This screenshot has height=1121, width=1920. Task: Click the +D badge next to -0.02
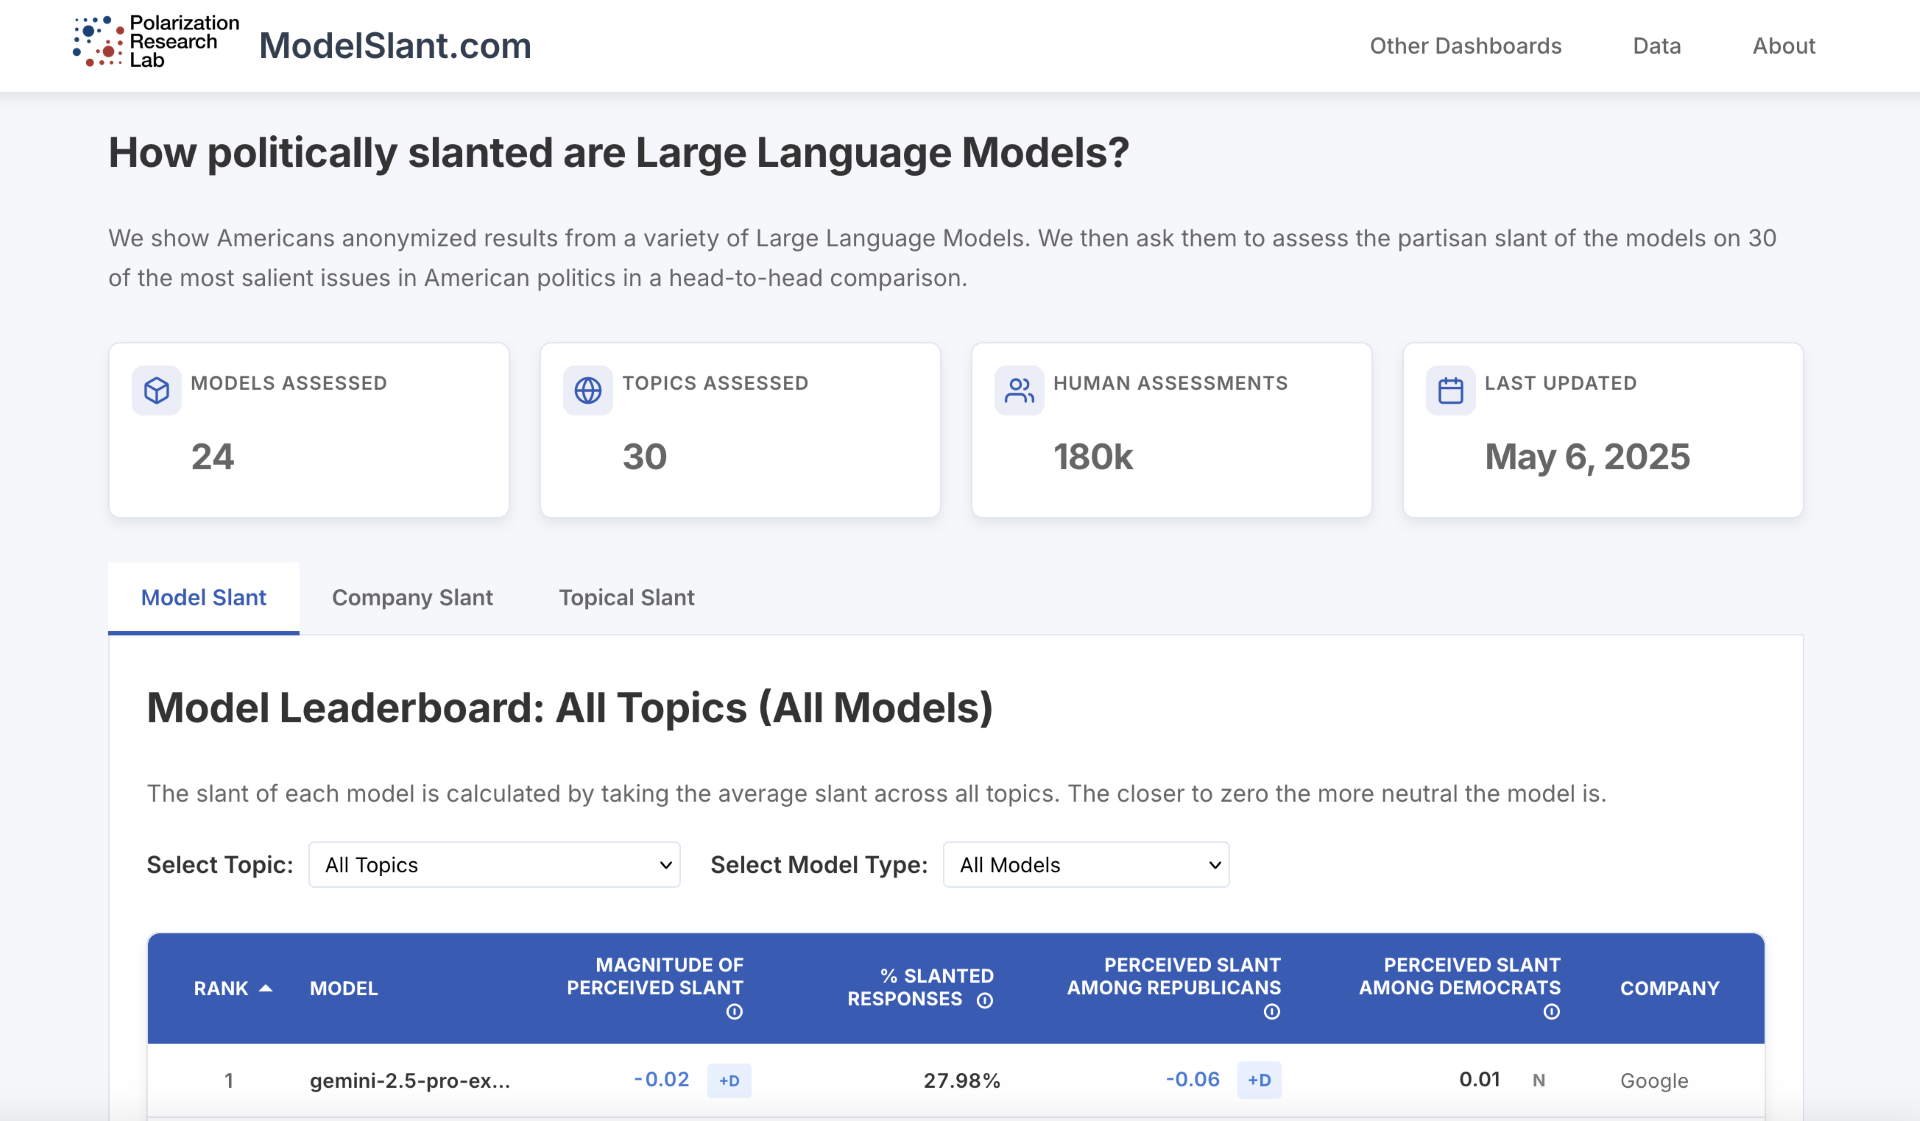tap(729, 1080)
